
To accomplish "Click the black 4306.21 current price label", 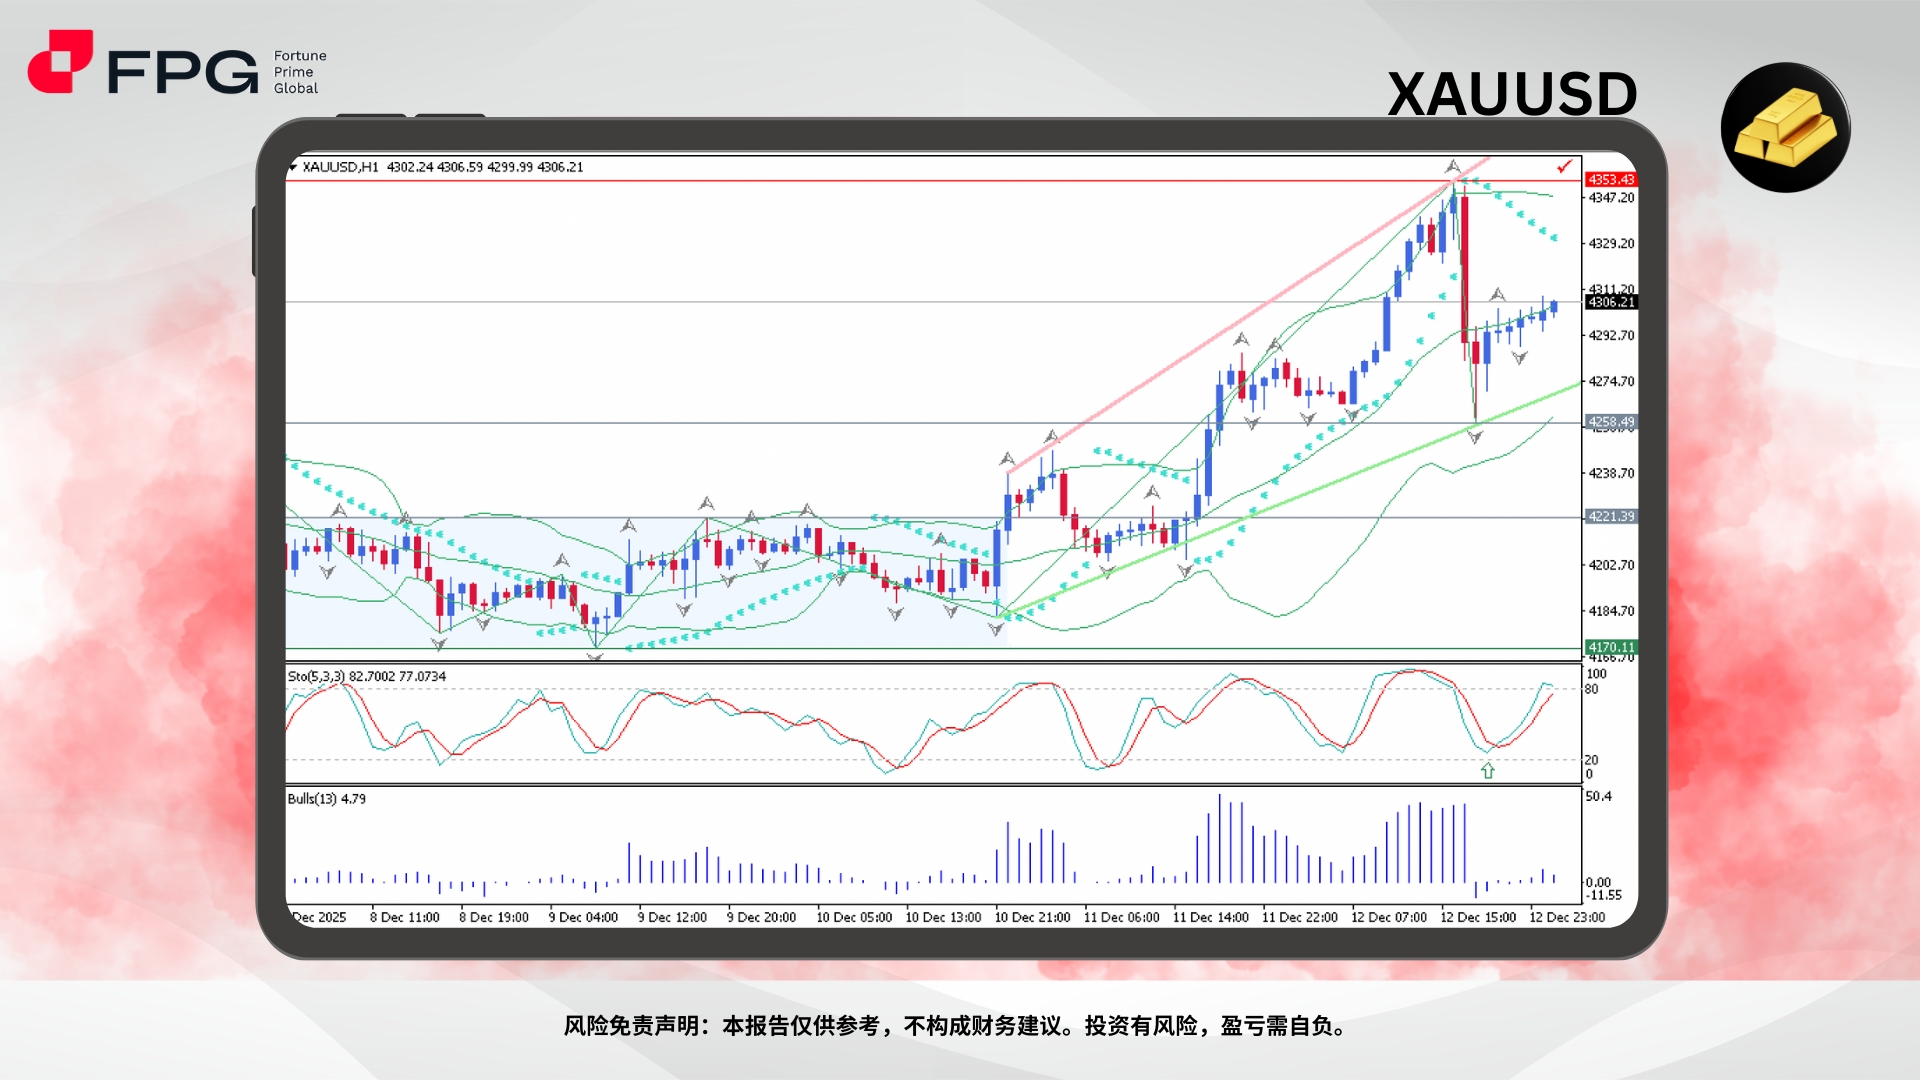I will click(x=1610, y=302).
